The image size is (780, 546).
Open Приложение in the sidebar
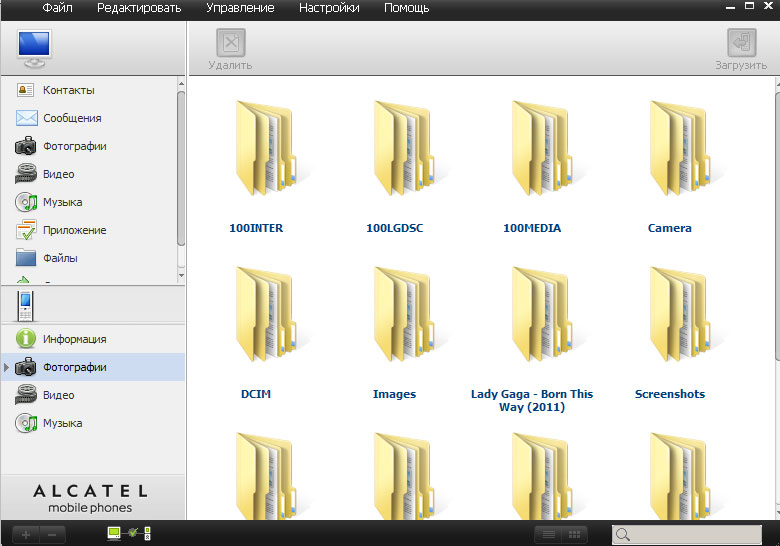point(74,230)
